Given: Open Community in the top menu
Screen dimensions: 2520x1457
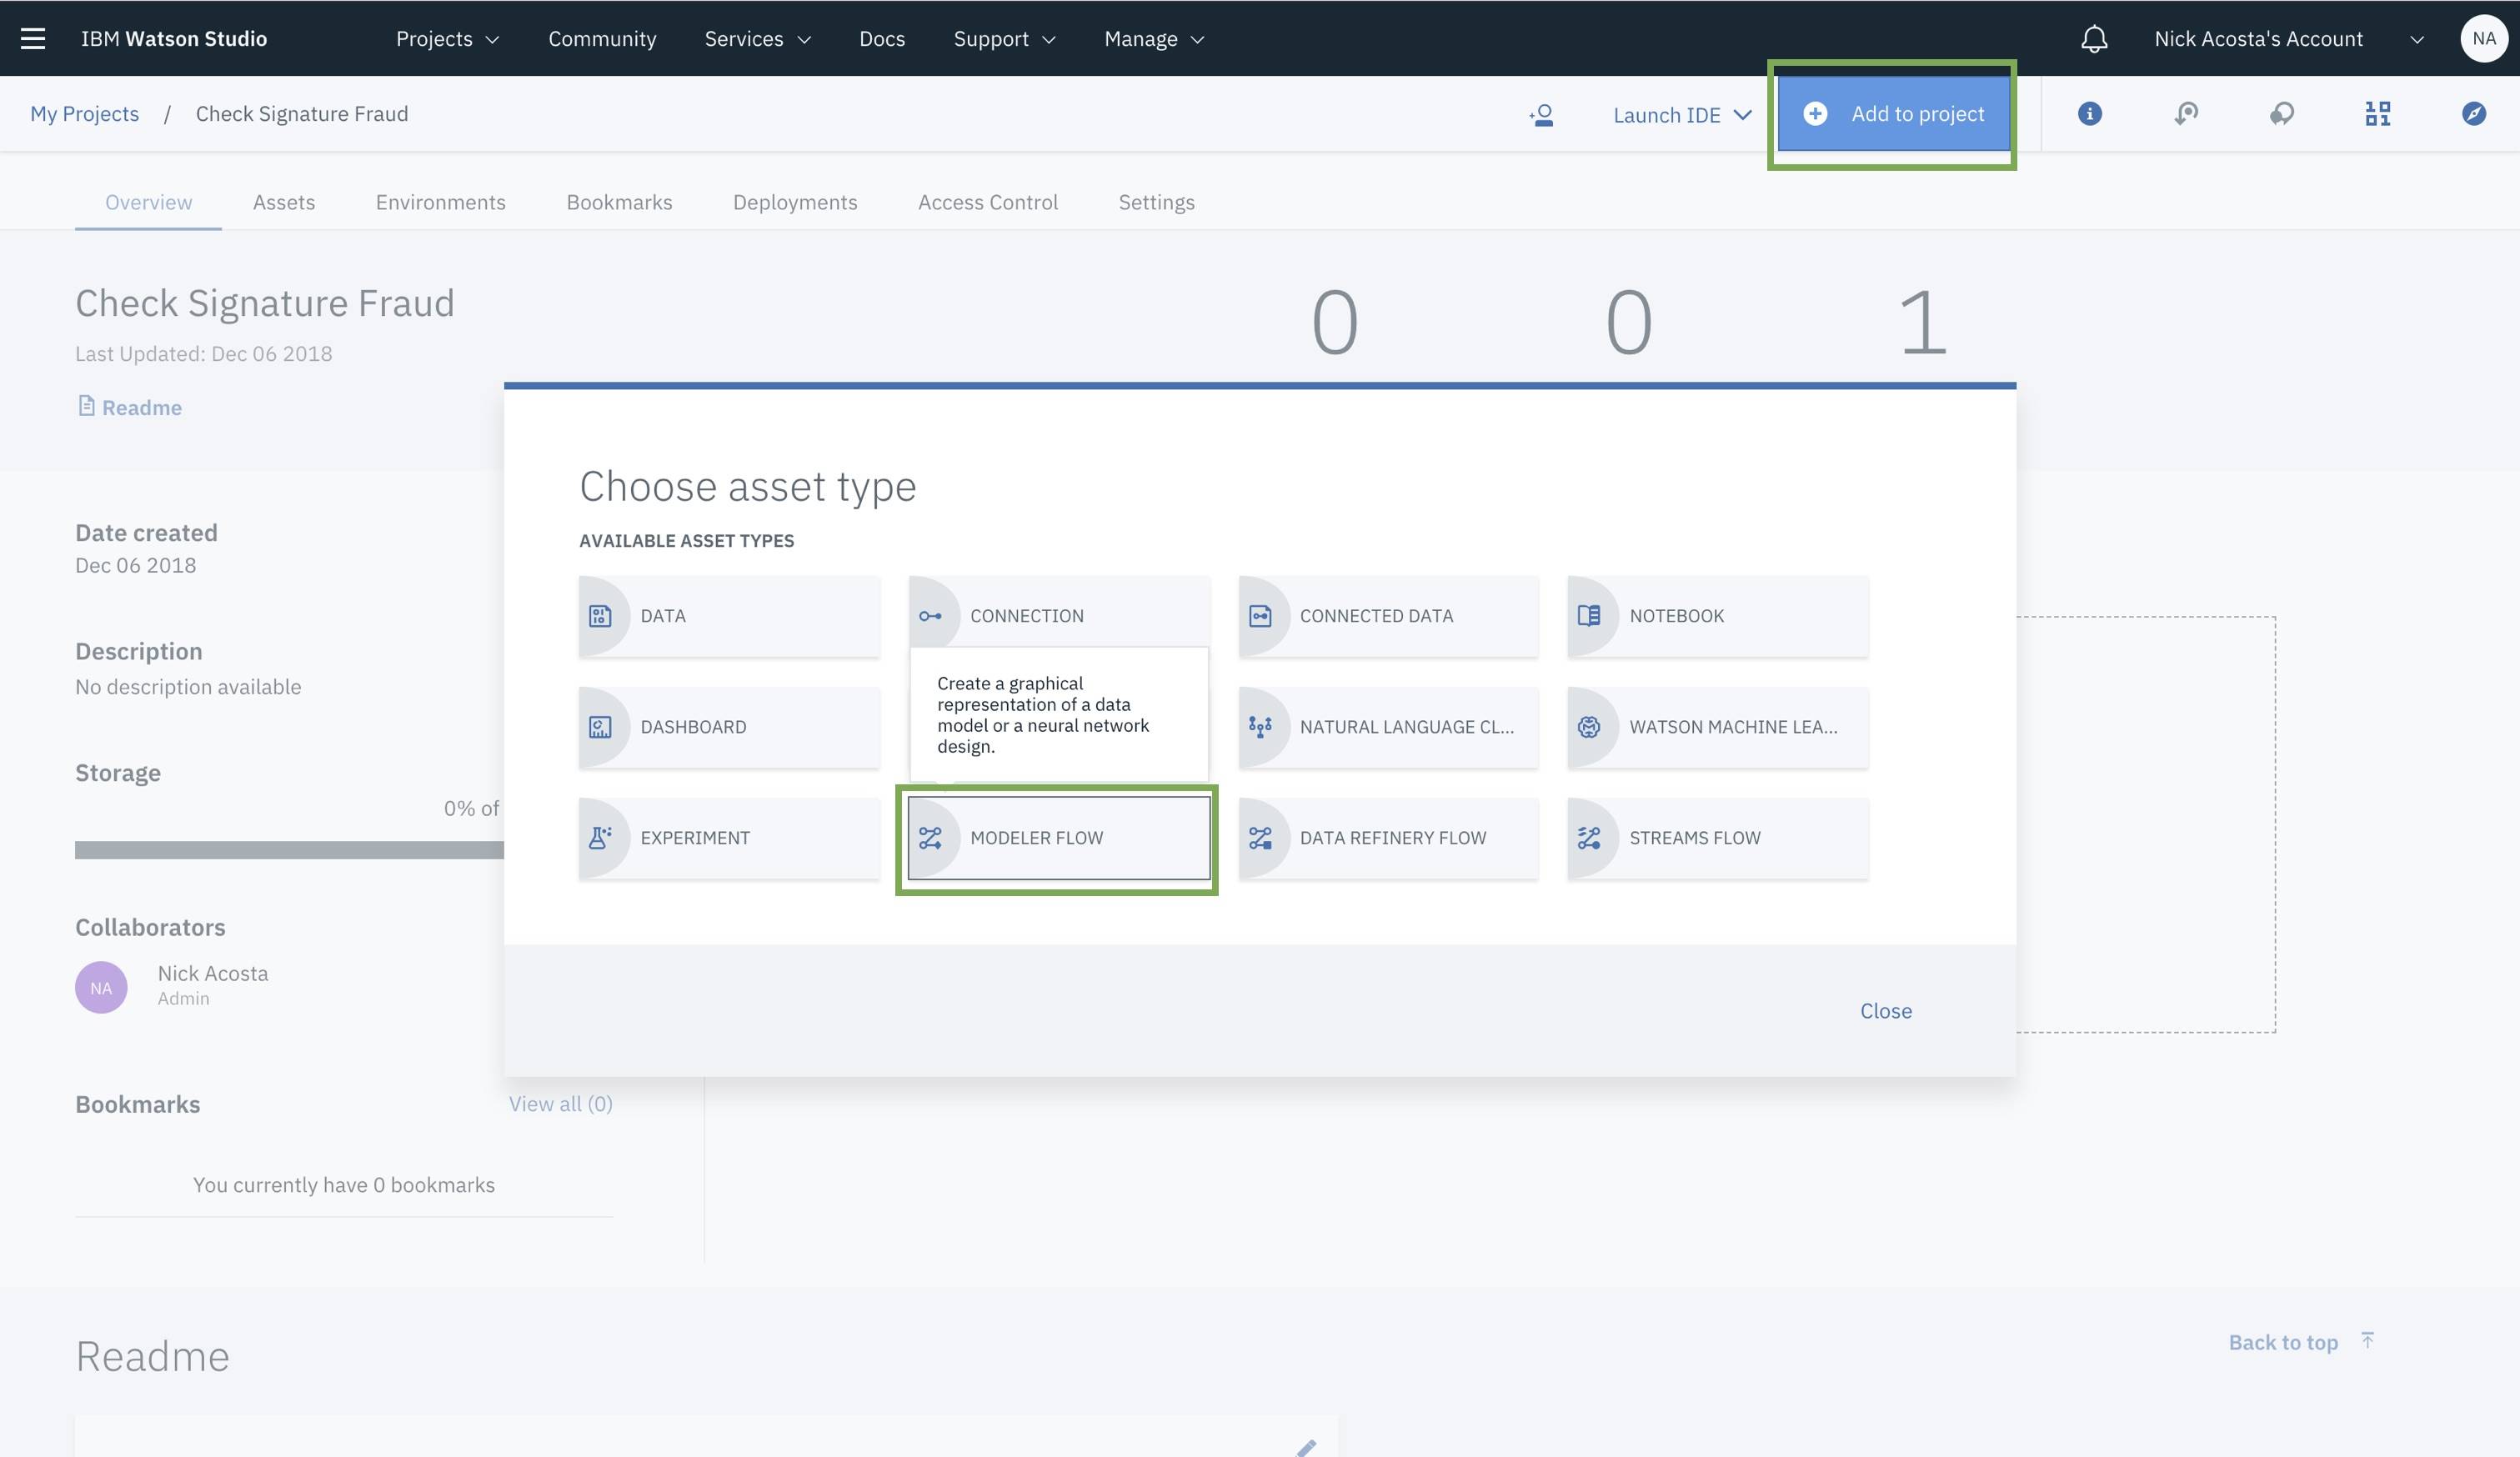Looking at the screenshot, I should [x=602, y=39].
